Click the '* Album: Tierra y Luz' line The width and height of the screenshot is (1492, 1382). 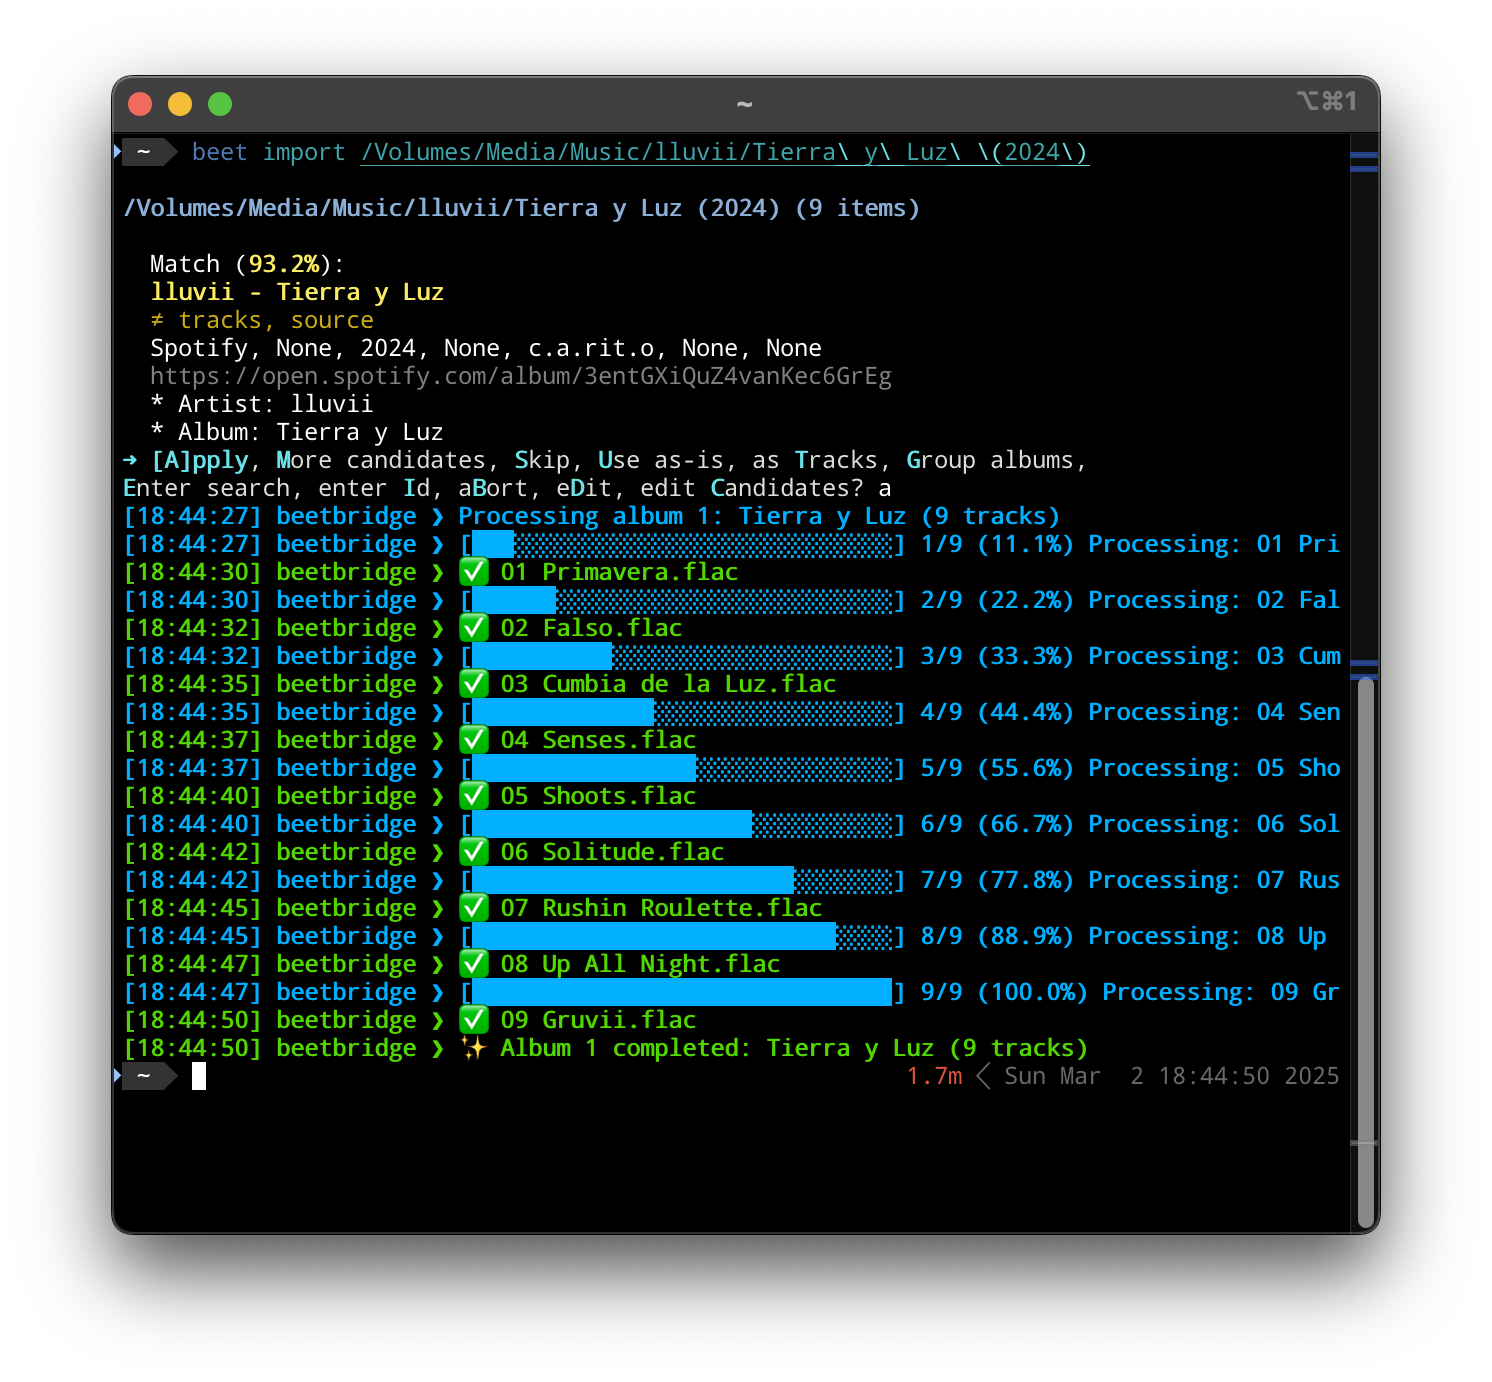coord(297,432)
